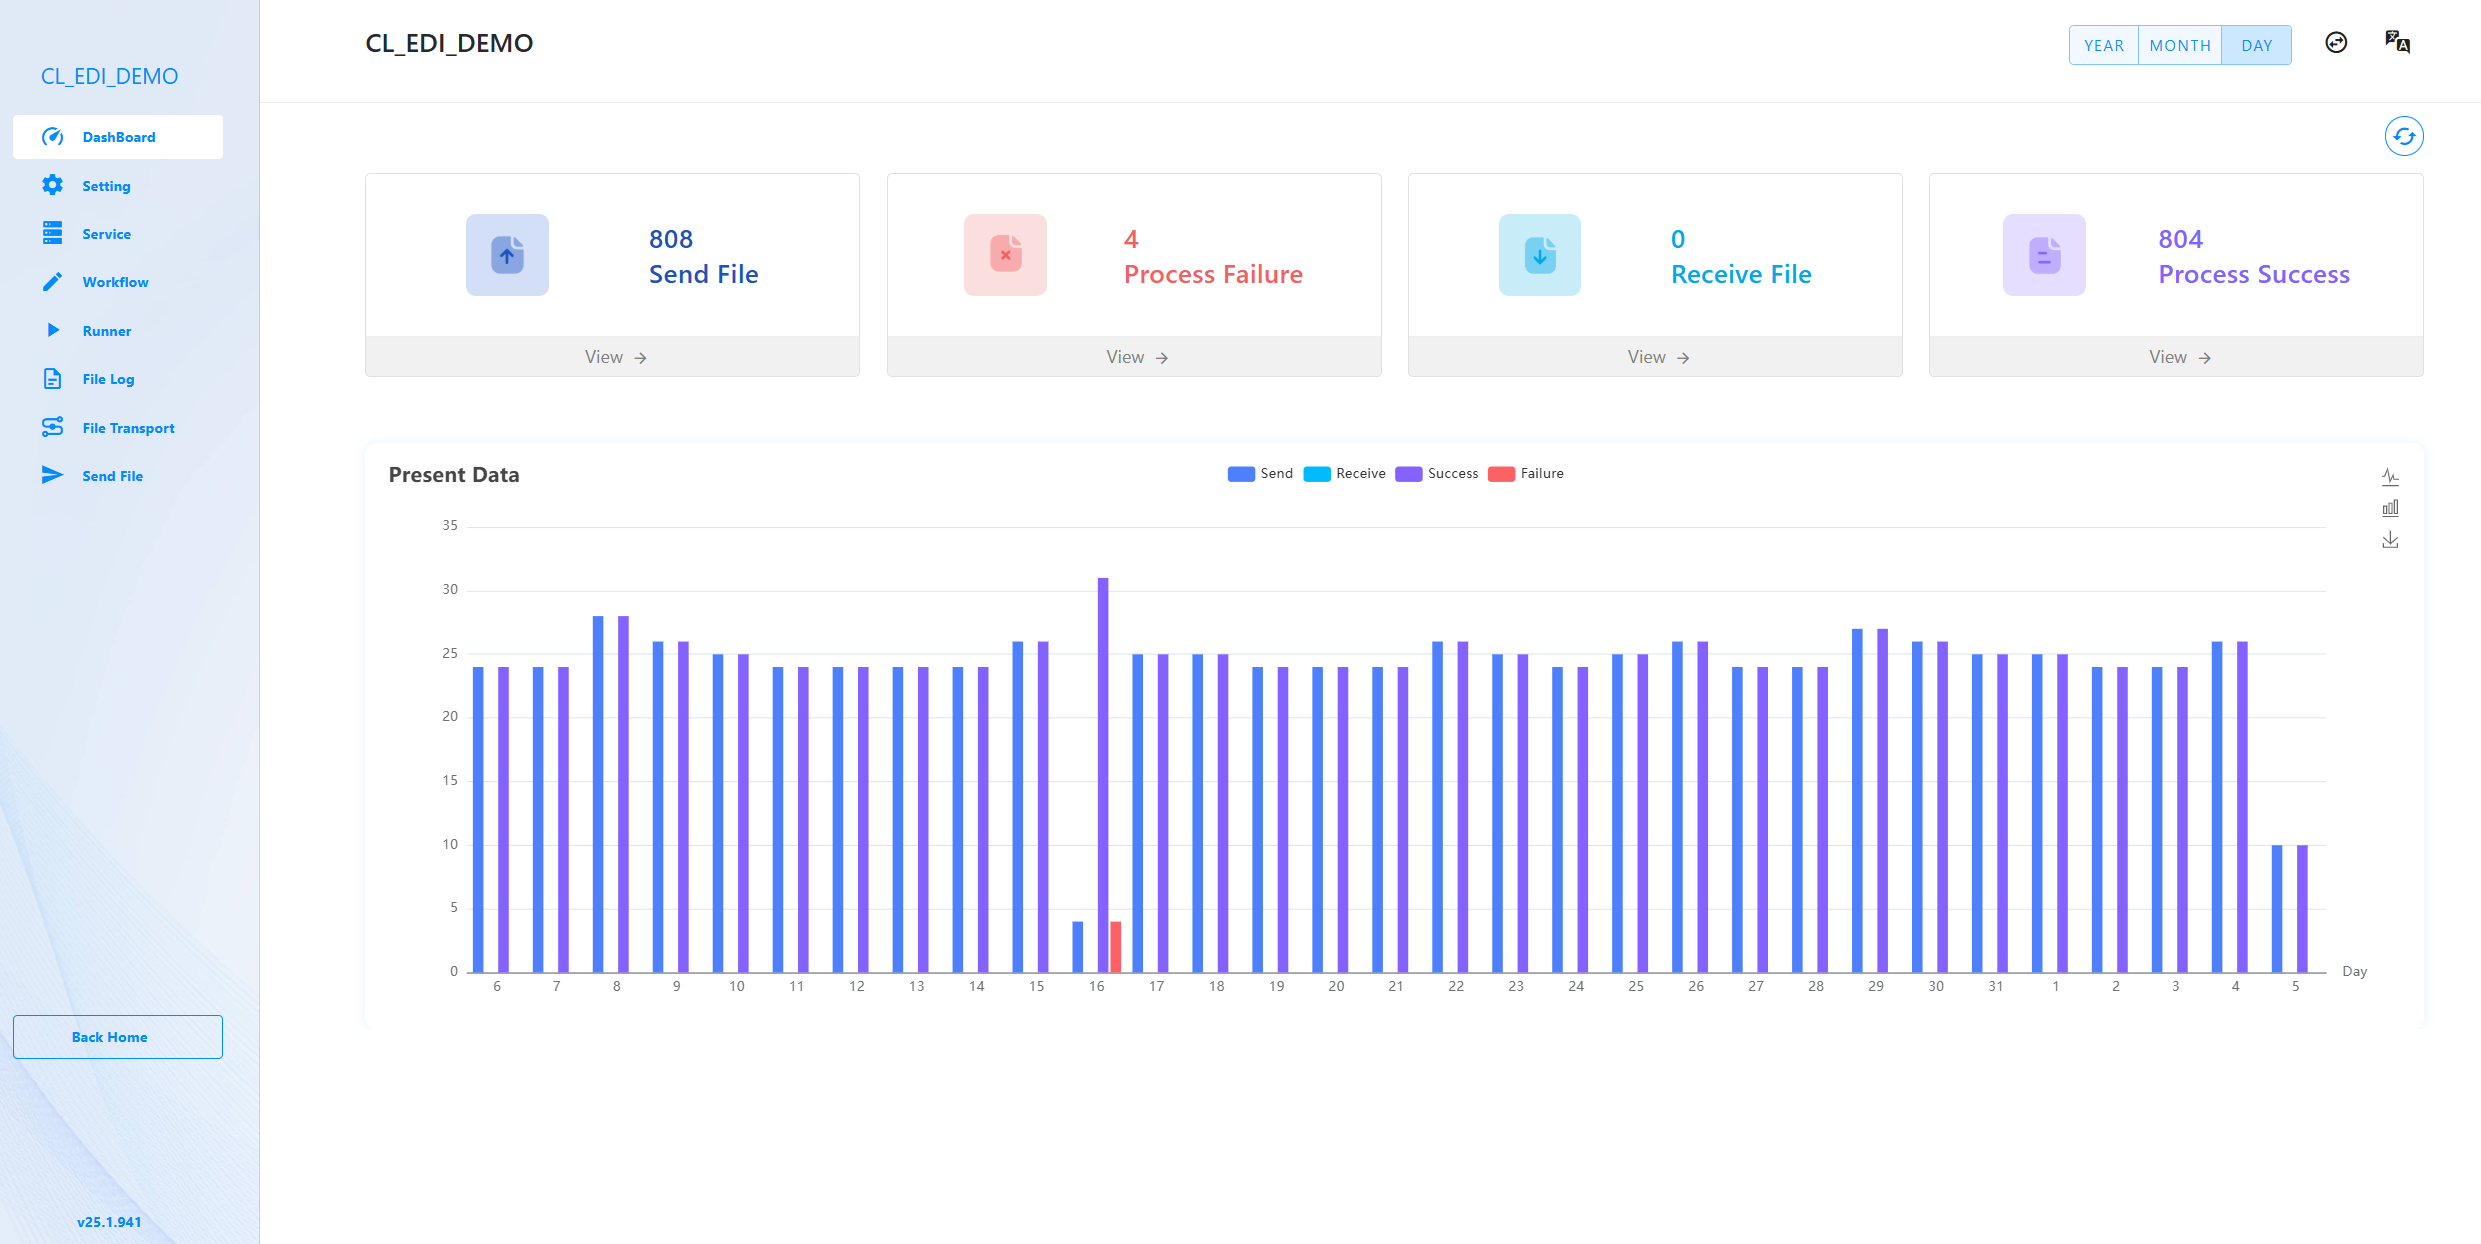Select the DAY time range
Image resolution: width=2481 pixels, height=1244 pixels.
tap(2256, 46)
